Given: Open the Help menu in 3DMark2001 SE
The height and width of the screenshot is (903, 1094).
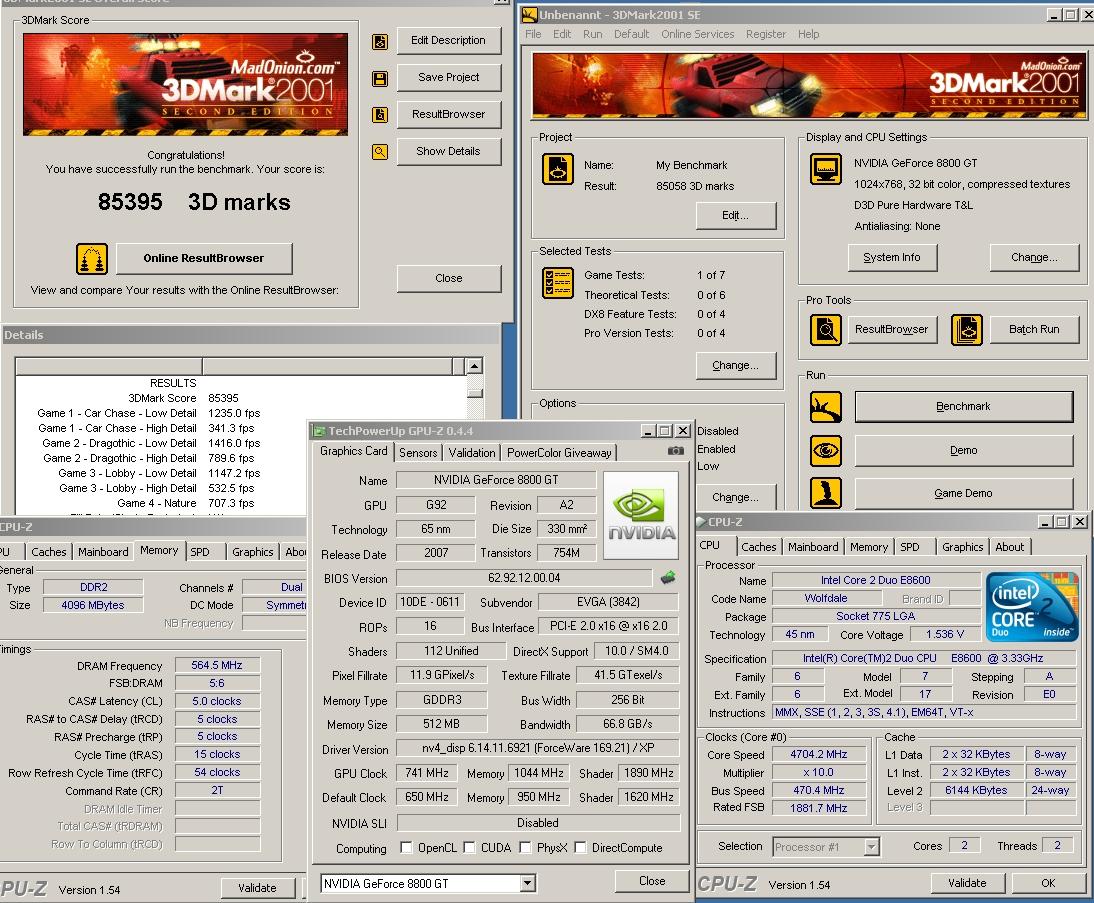Looking at the screenshot, I should tap(809, 34).
